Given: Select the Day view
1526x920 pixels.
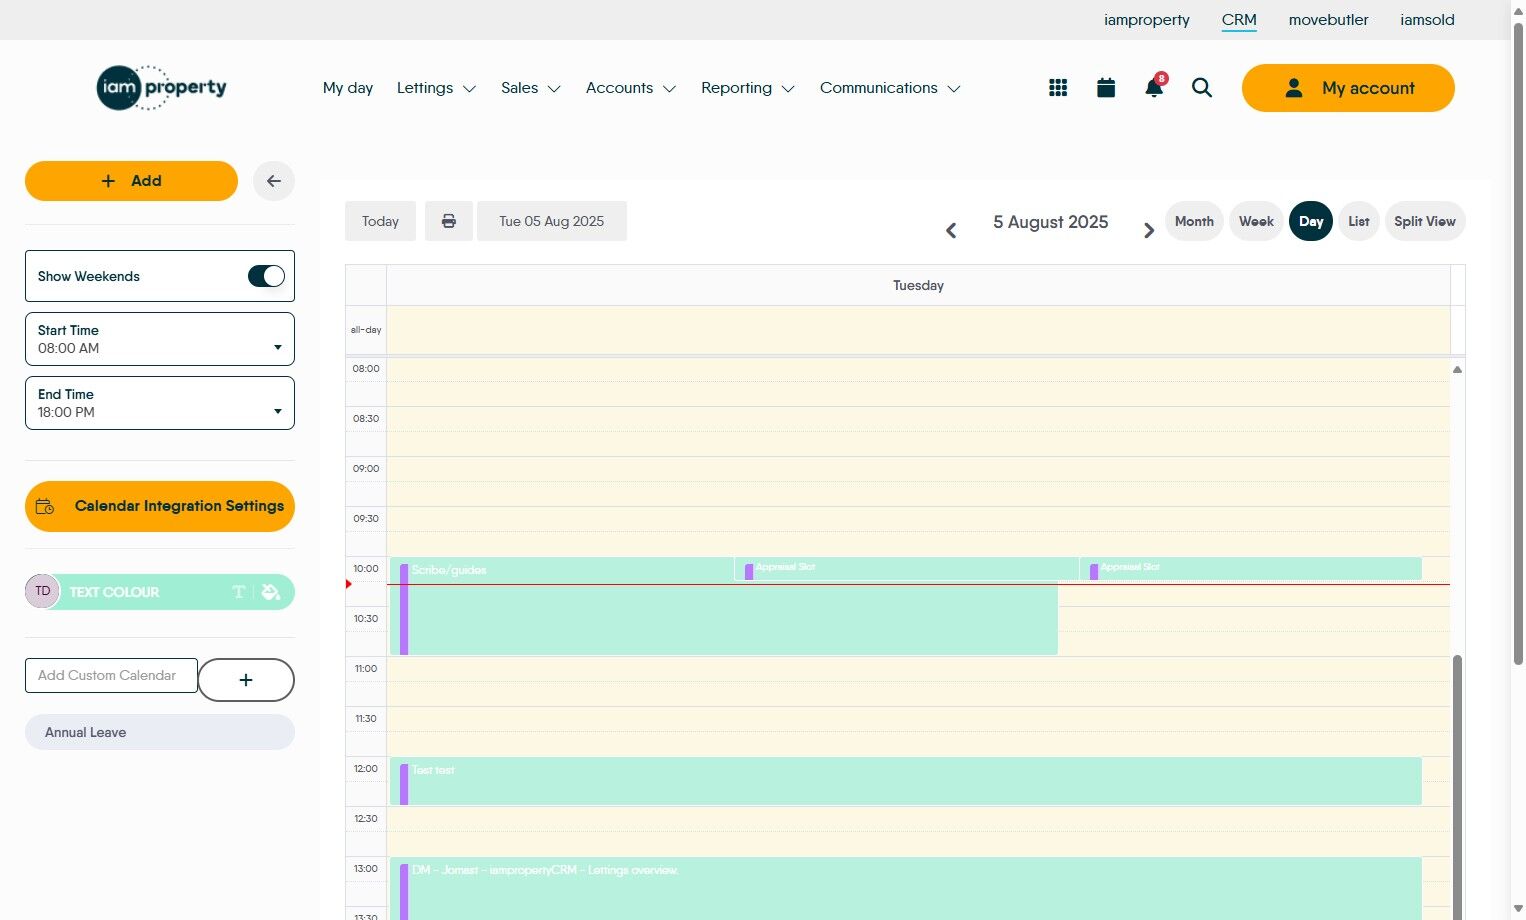Looking at the screenshot, I should (1311, 221).
